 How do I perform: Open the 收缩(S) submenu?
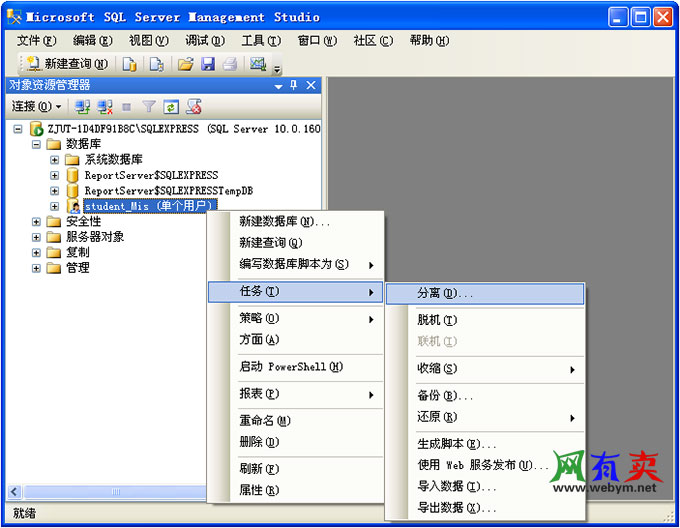pos(485,368)
